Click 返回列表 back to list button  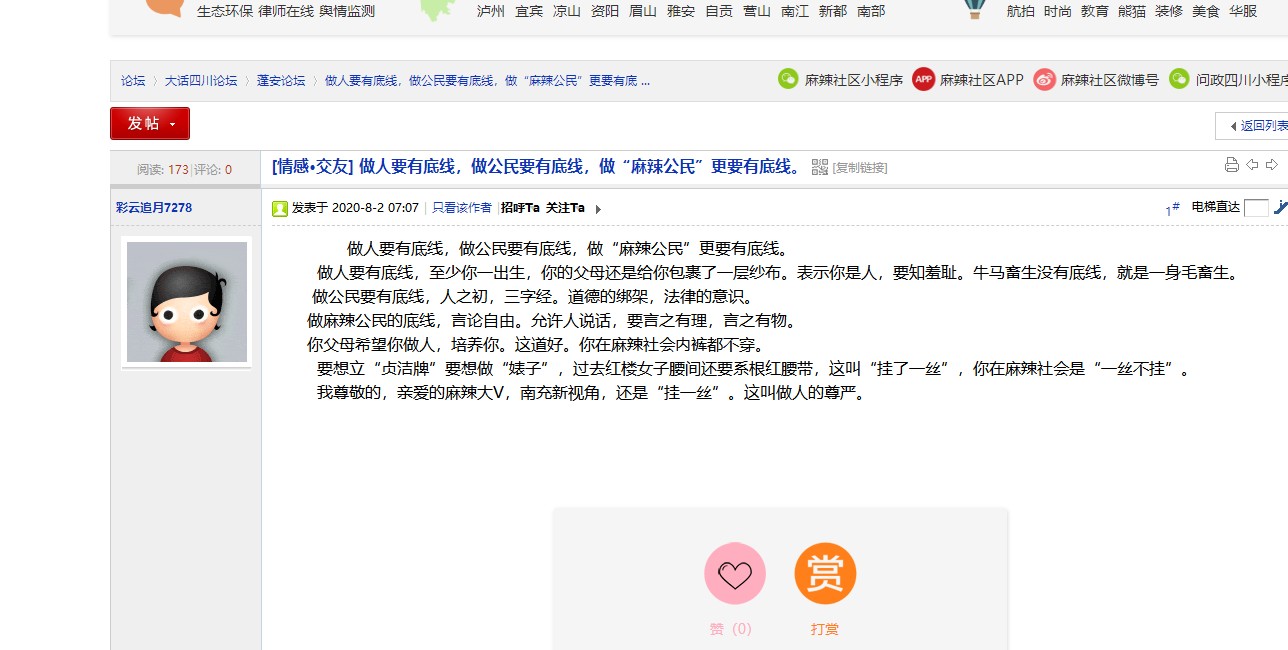point(1256,126)
